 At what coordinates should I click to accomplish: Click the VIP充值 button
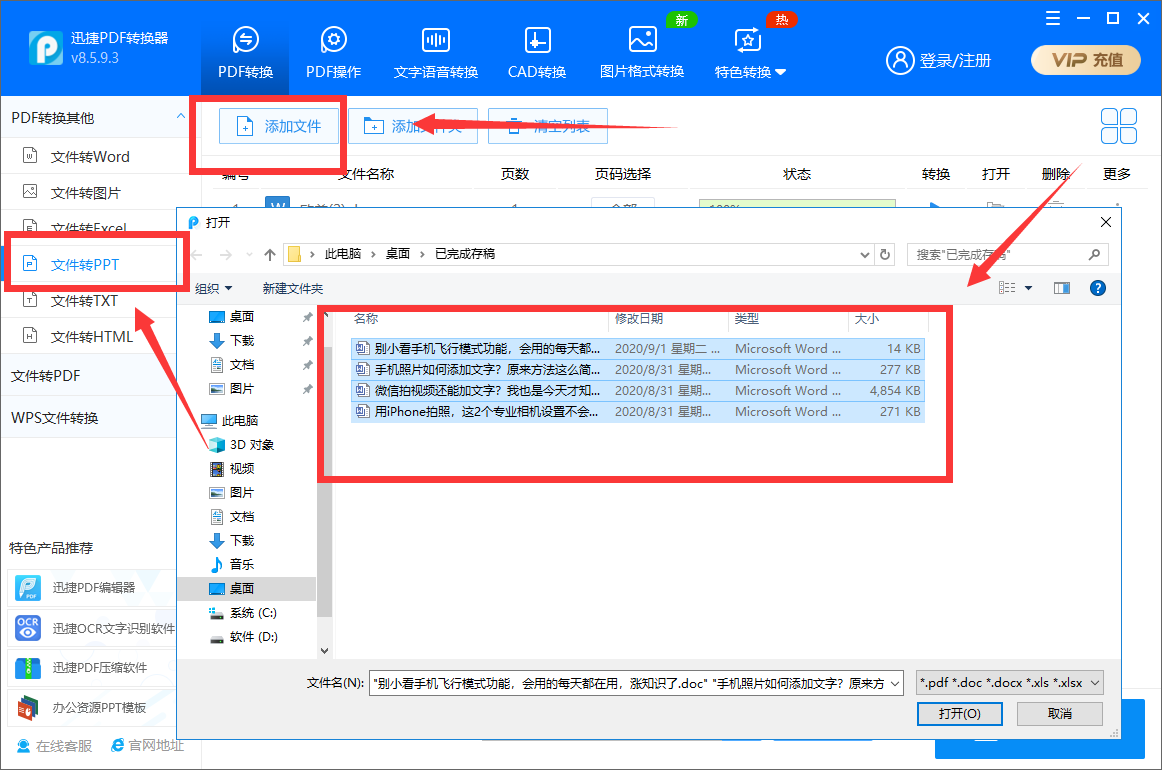pyautogui.click(x=1085, y=60)
